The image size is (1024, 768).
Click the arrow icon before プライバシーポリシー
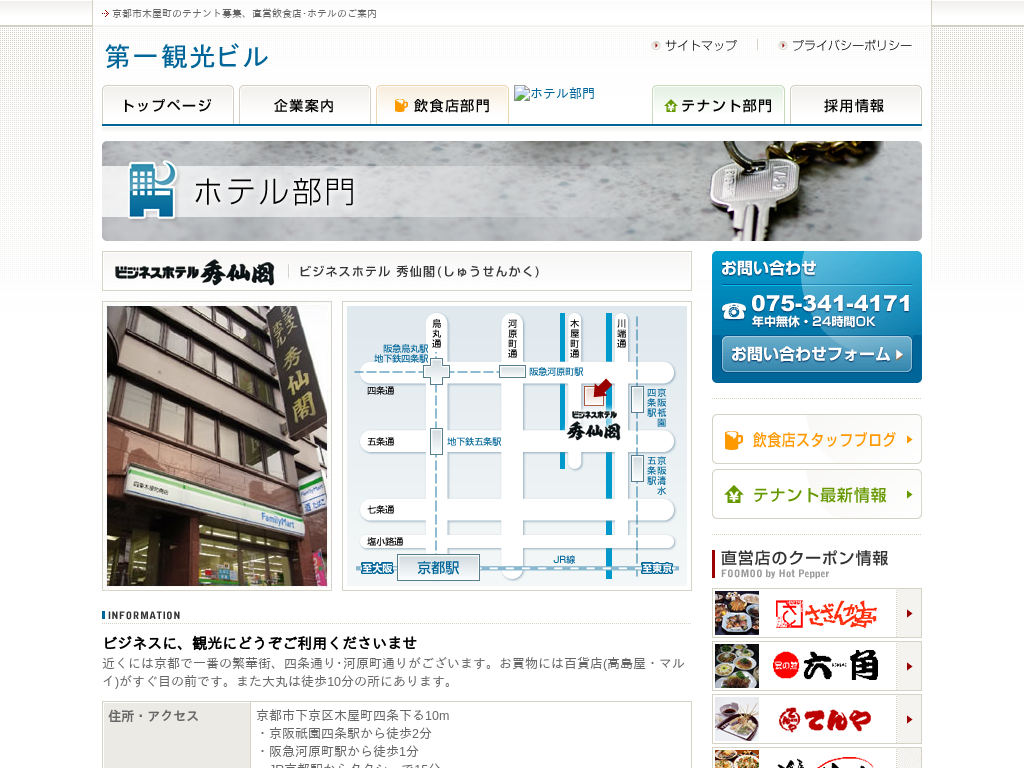pyautogui.click(x=782, y=45)
